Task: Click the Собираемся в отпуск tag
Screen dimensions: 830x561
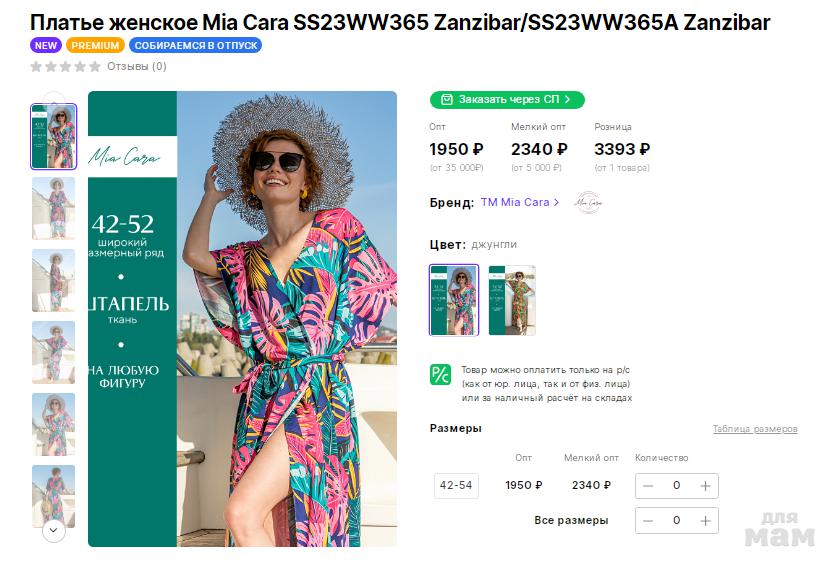Action: point(195,46)
